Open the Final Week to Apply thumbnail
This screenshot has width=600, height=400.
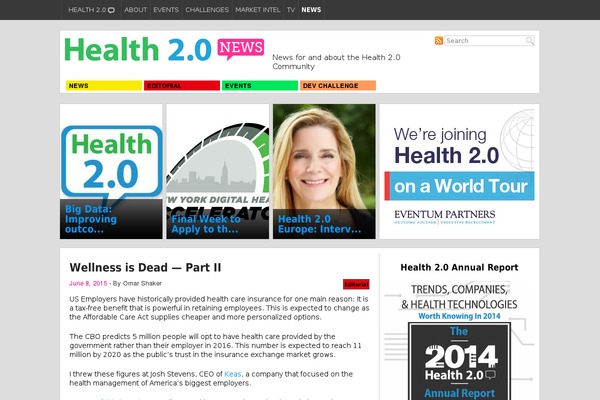218,171
